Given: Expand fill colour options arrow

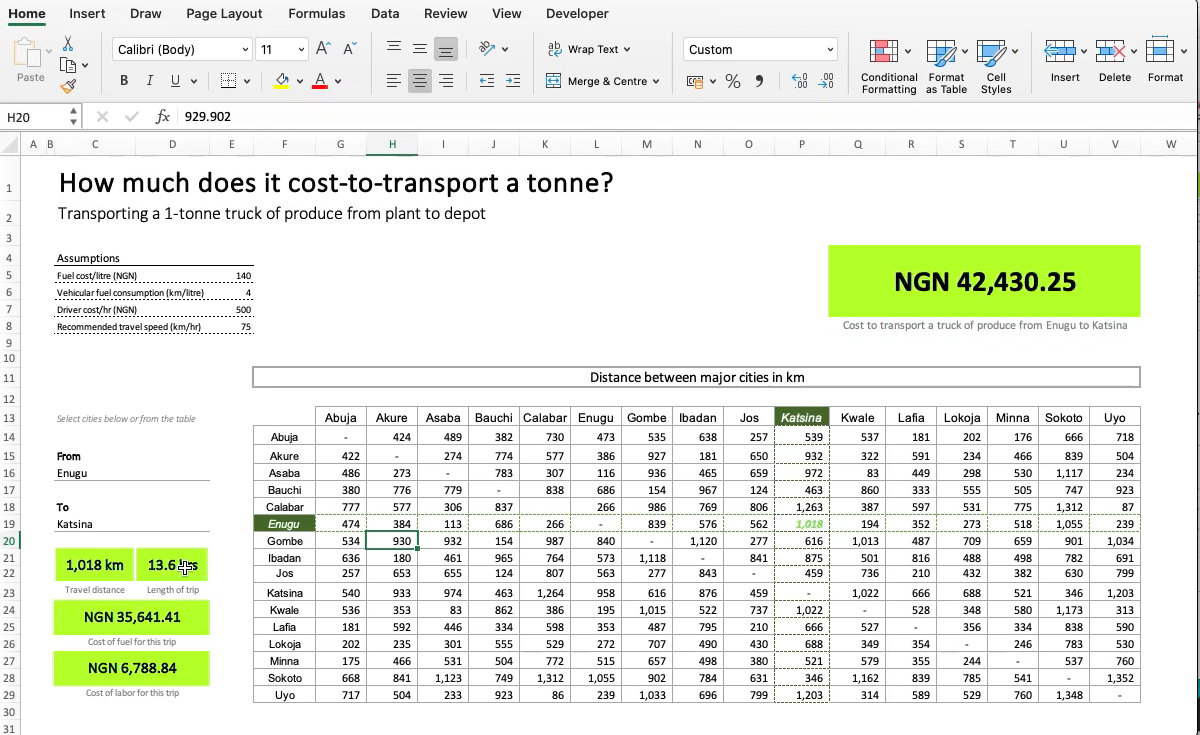Looking at the screenshot, I should coord(300,81).
